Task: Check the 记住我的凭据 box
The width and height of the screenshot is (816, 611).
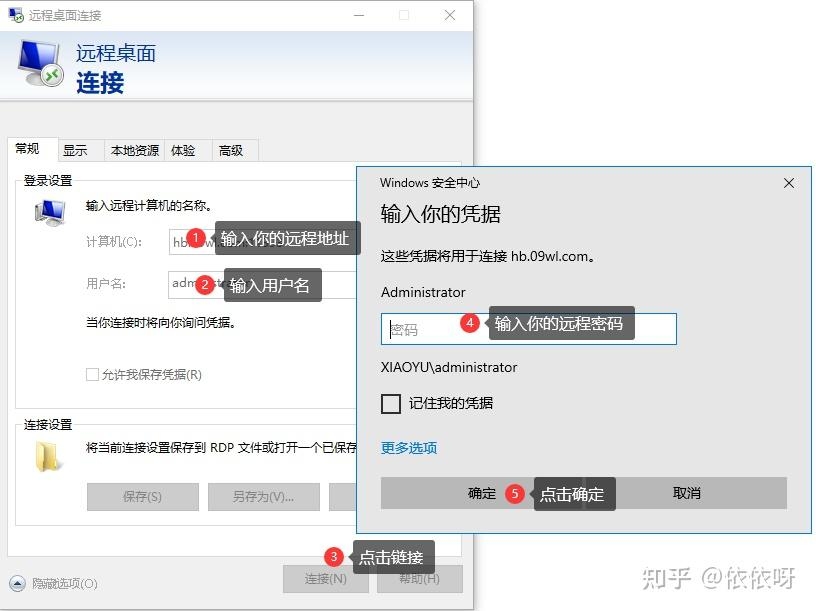Action: pyautogui.click(x=391, y=404)
